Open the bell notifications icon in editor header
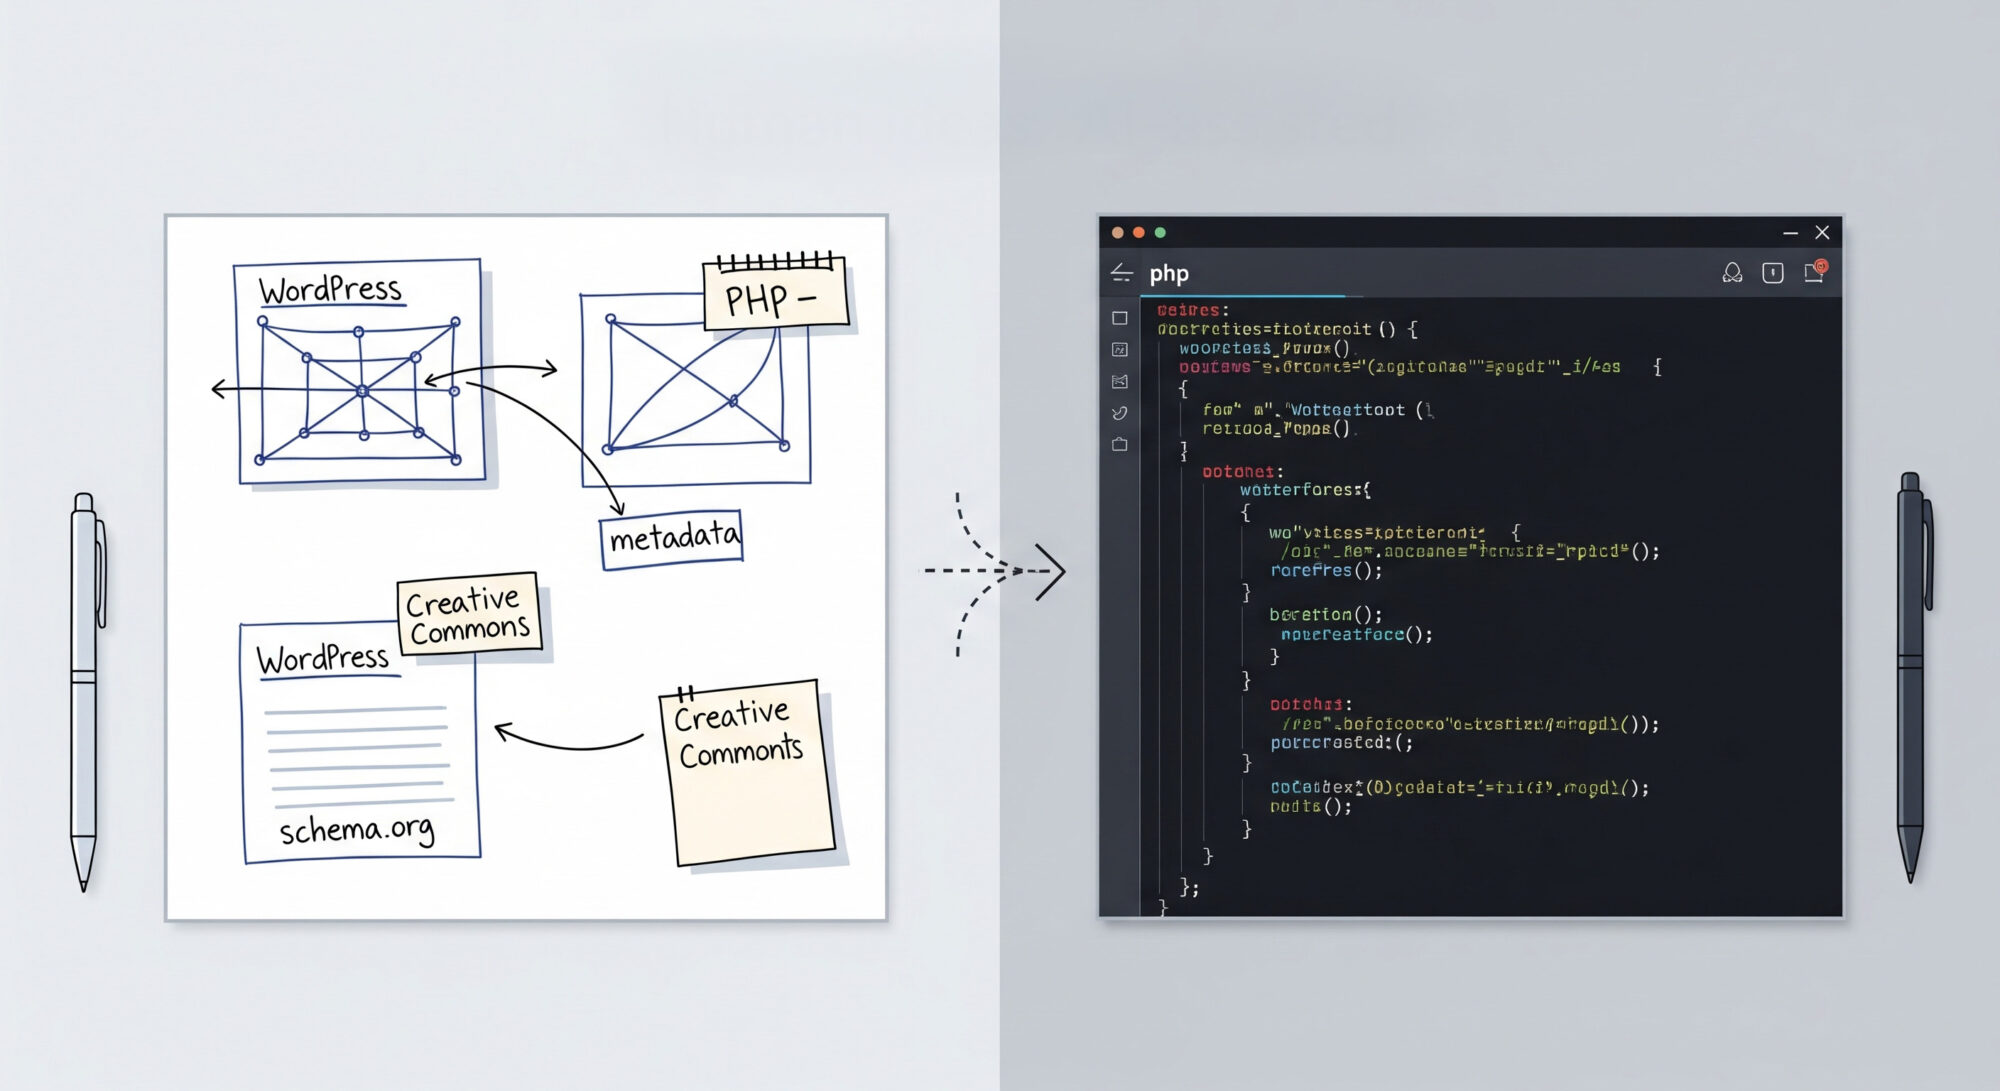 pos(1732,273)
